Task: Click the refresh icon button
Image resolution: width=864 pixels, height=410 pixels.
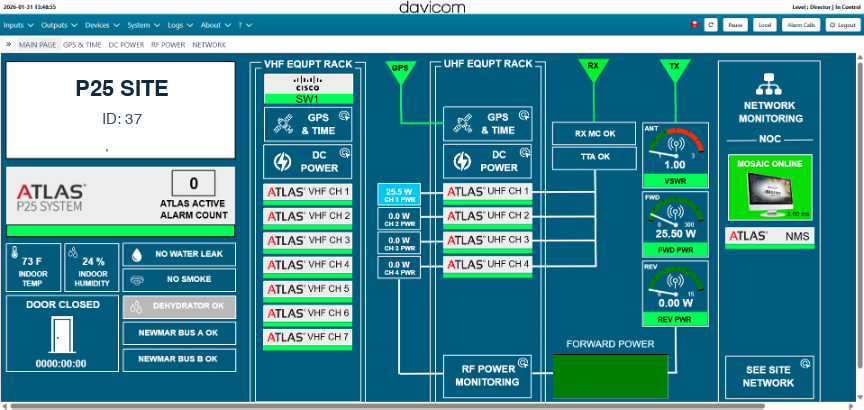Action: pos(711,25)
